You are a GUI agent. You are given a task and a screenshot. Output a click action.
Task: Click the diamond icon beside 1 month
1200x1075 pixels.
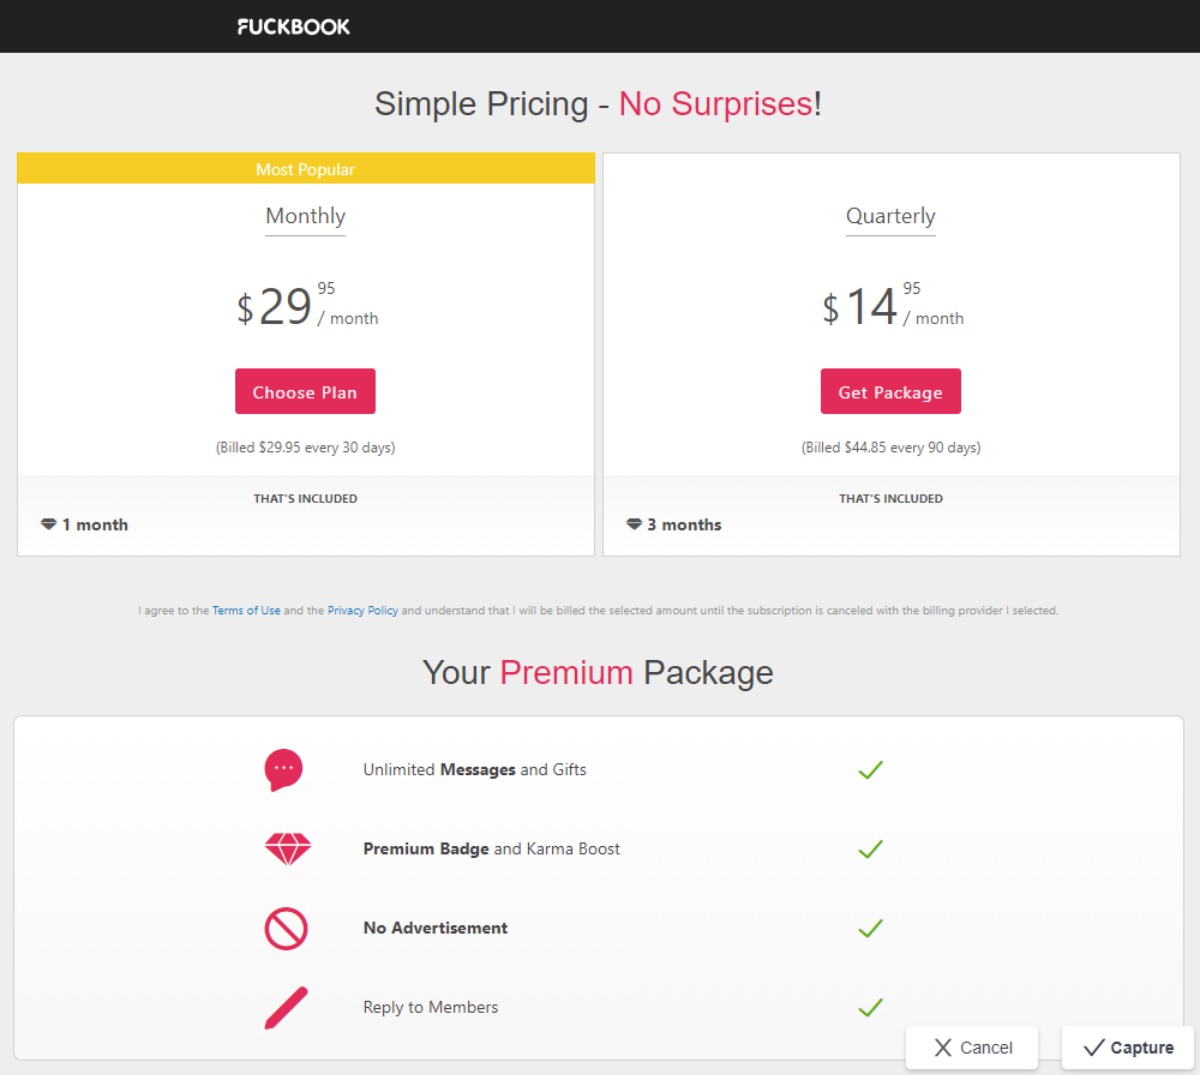tap(48, 525)
